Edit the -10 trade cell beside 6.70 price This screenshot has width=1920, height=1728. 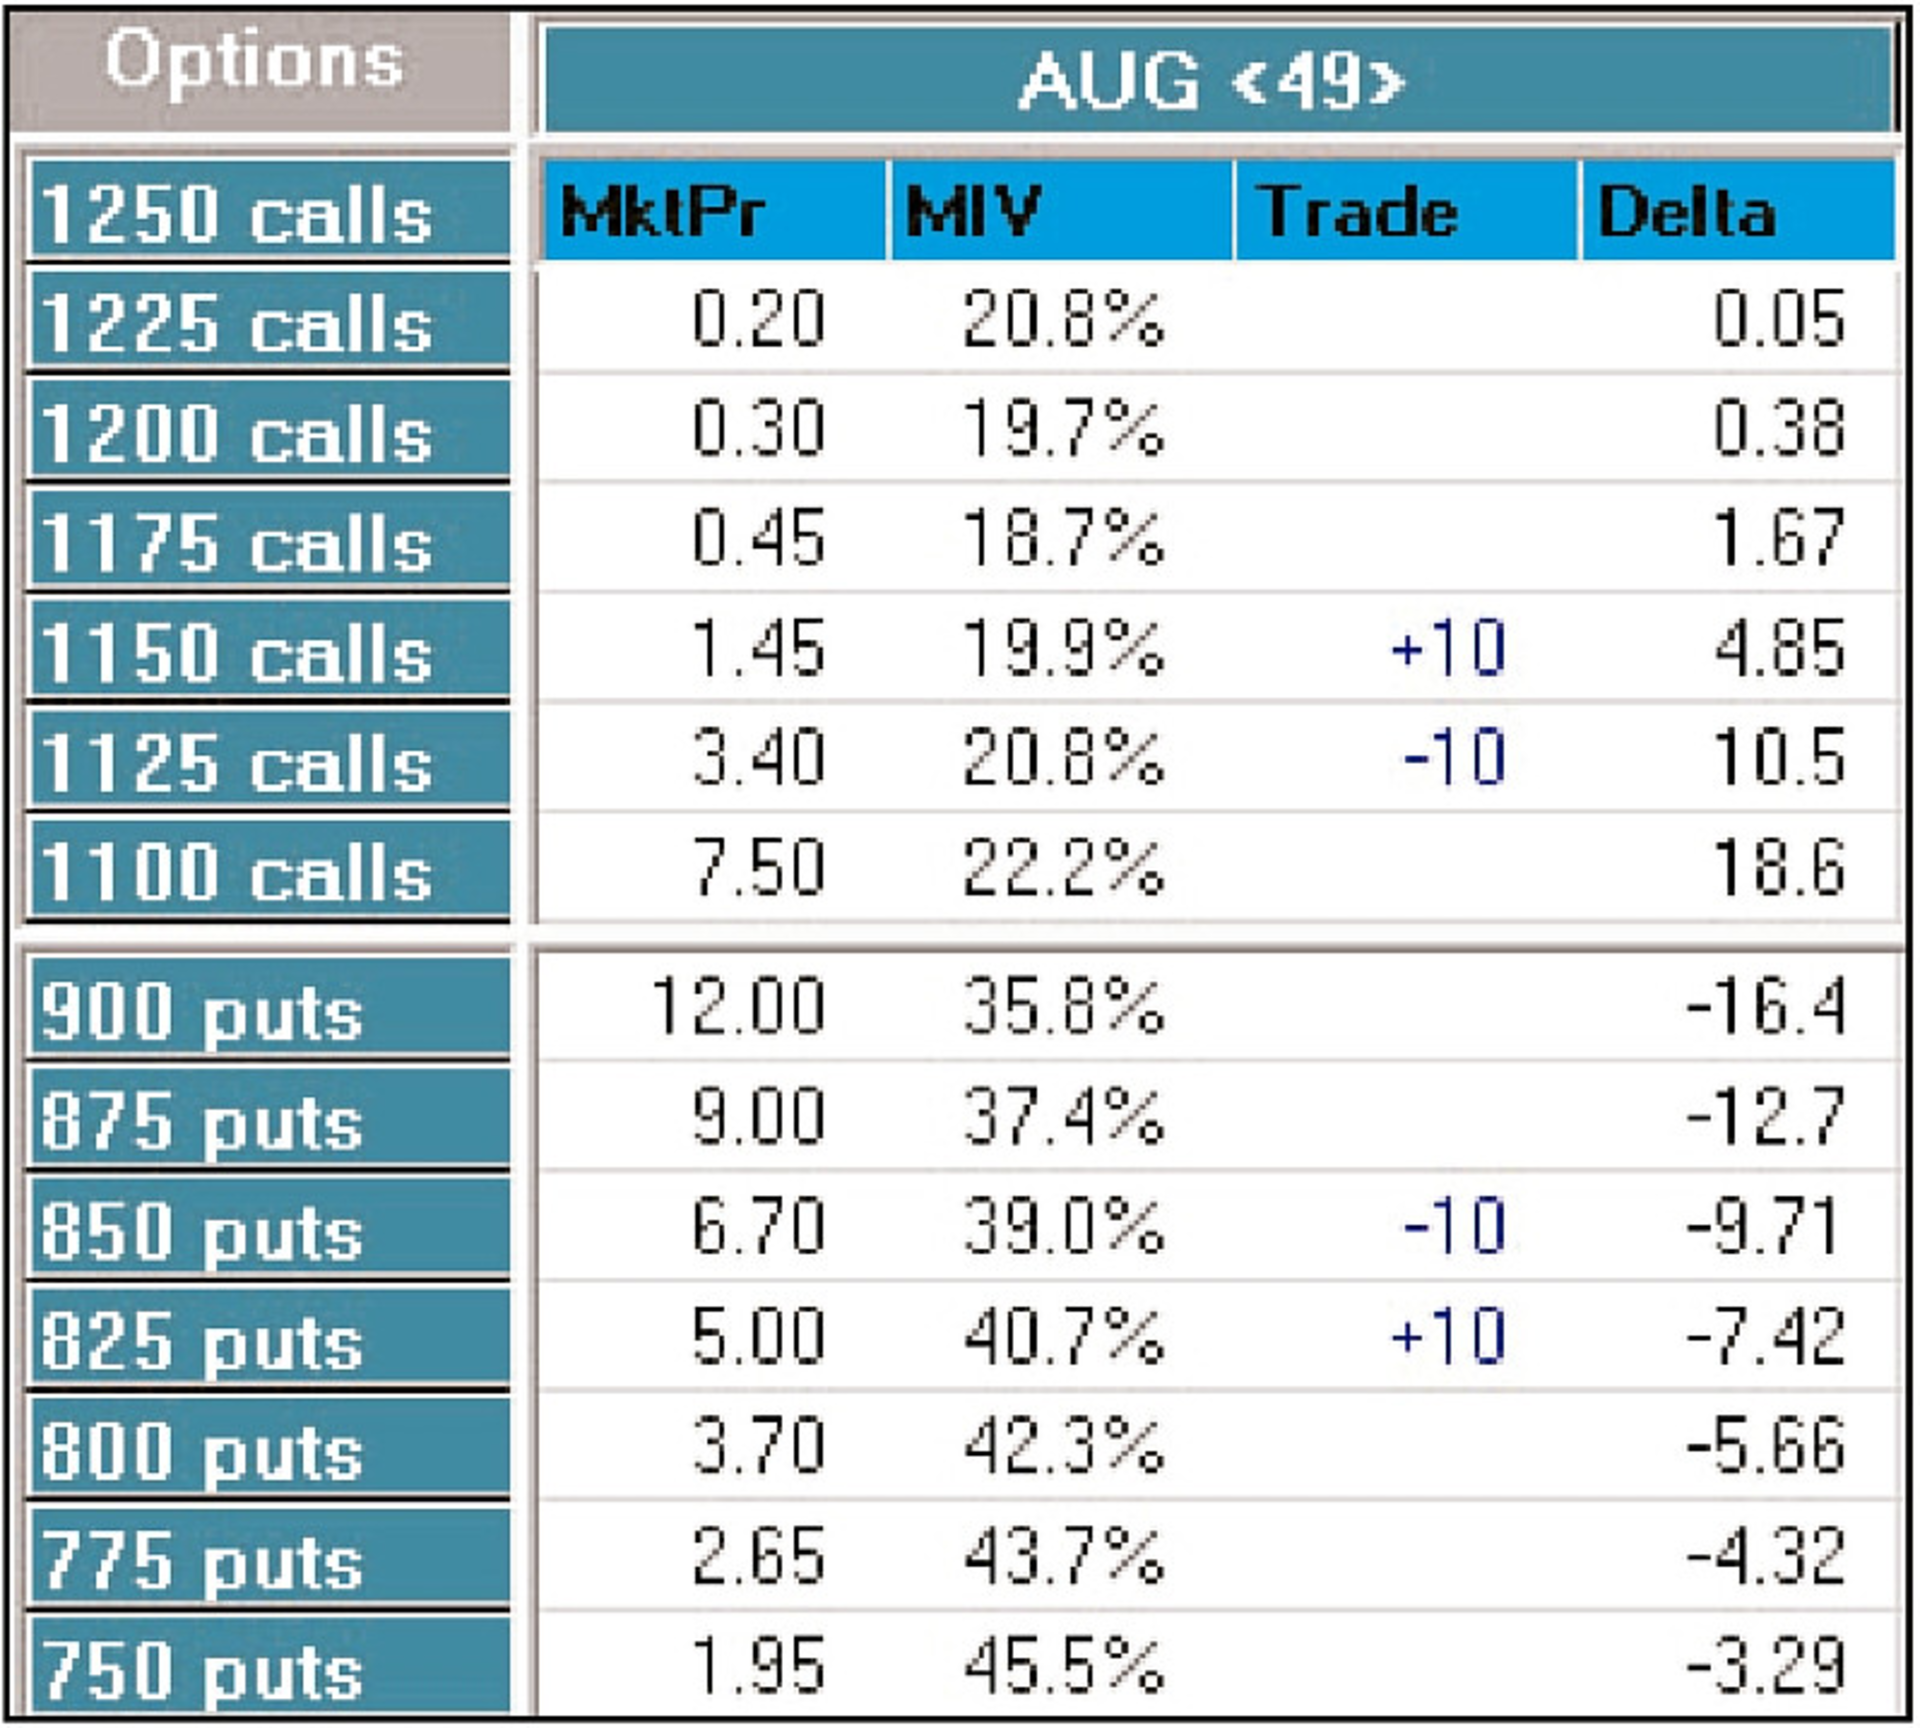1453,1225
